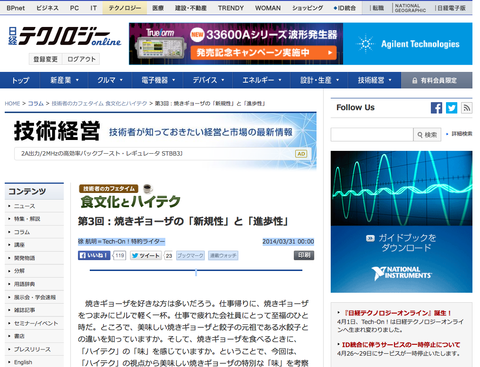Image resolution: width=480 pixels, height=367 pixels.
Task: Open the ST8R3J regulator ad link
Action: [102, 154]
